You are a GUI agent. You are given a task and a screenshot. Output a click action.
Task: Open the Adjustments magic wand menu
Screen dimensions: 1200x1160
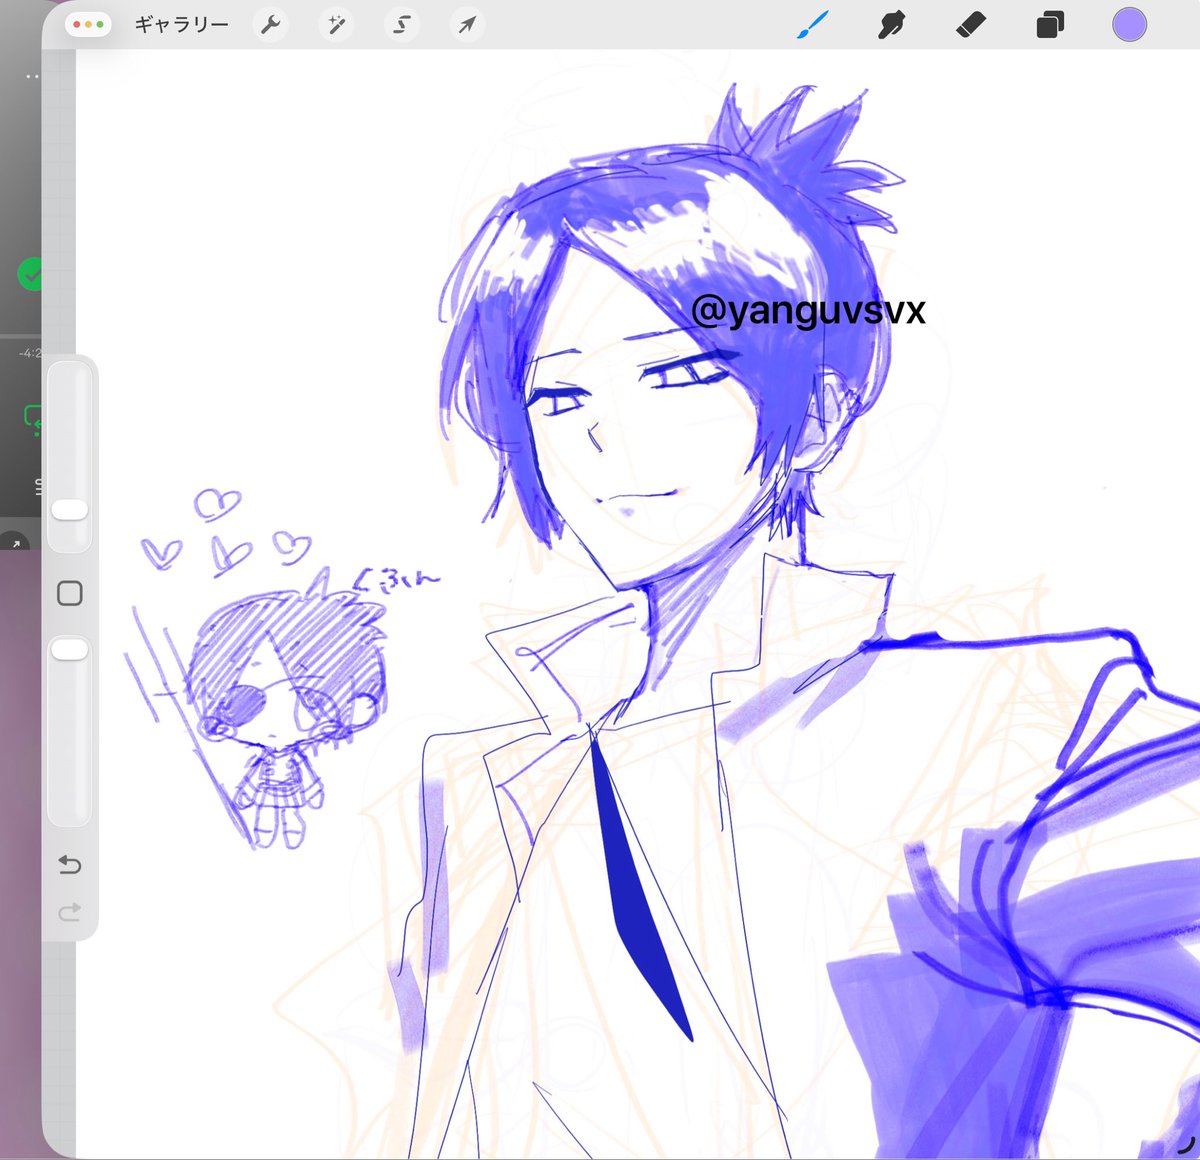coord(336,25)
